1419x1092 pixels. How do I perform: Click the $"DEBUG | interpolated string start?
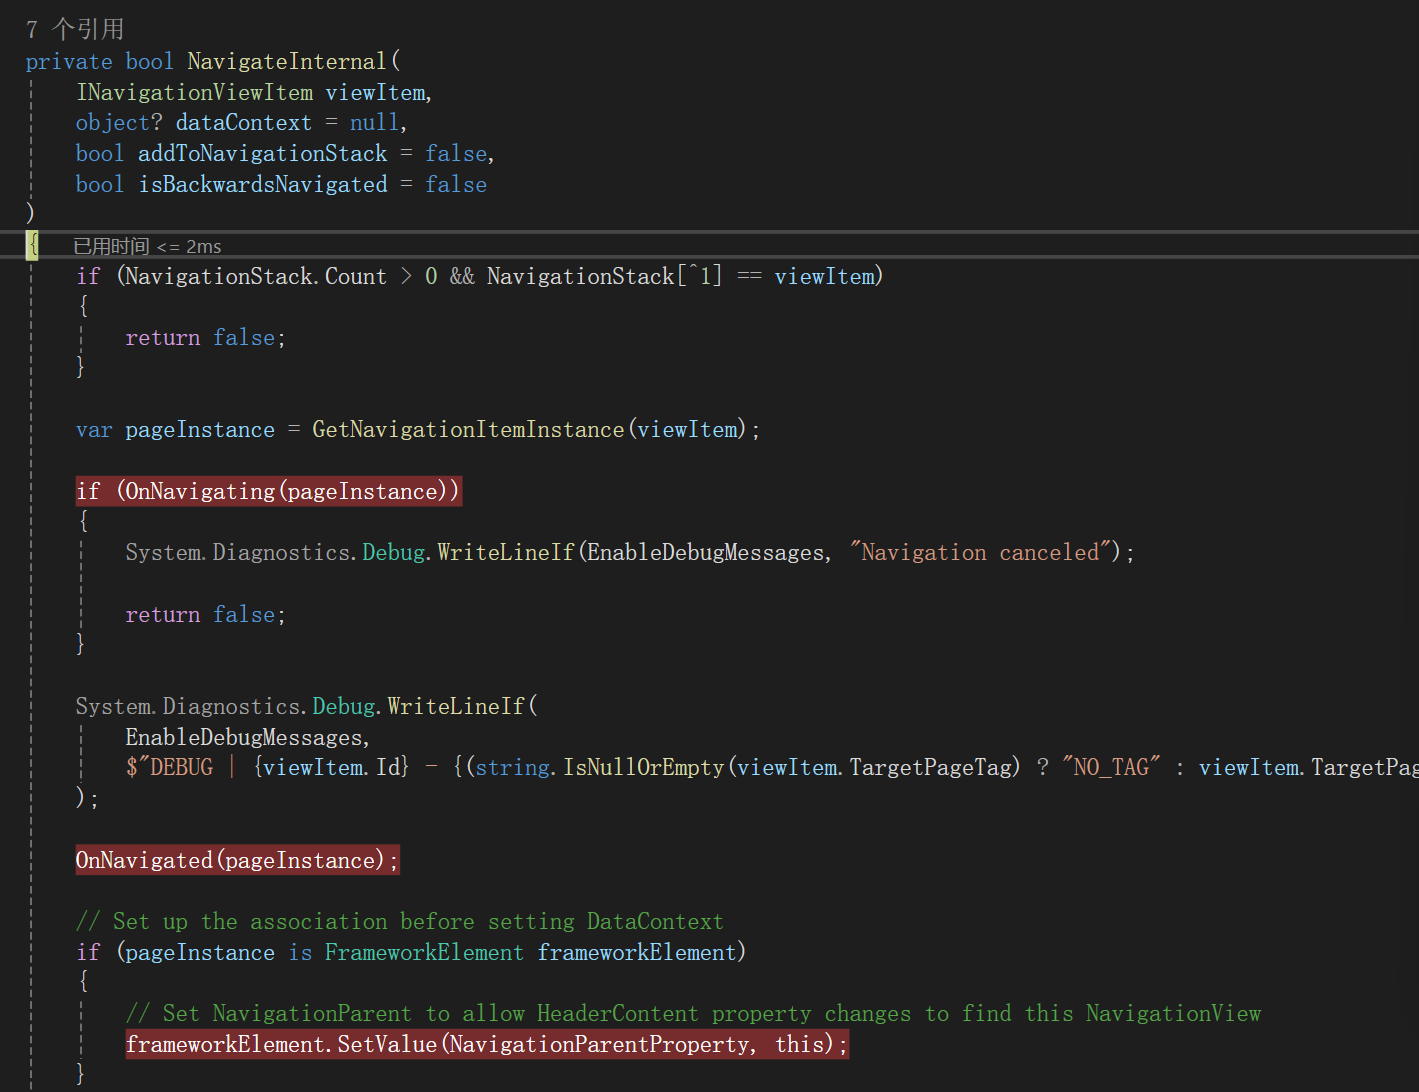tap(181, 768)
